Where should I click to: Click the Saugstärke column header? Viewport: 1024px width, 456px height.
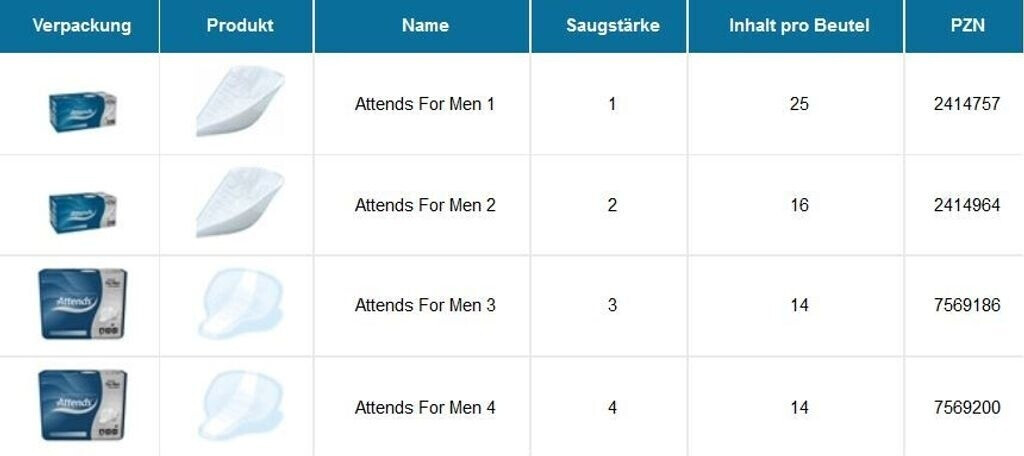coord(612,25)
